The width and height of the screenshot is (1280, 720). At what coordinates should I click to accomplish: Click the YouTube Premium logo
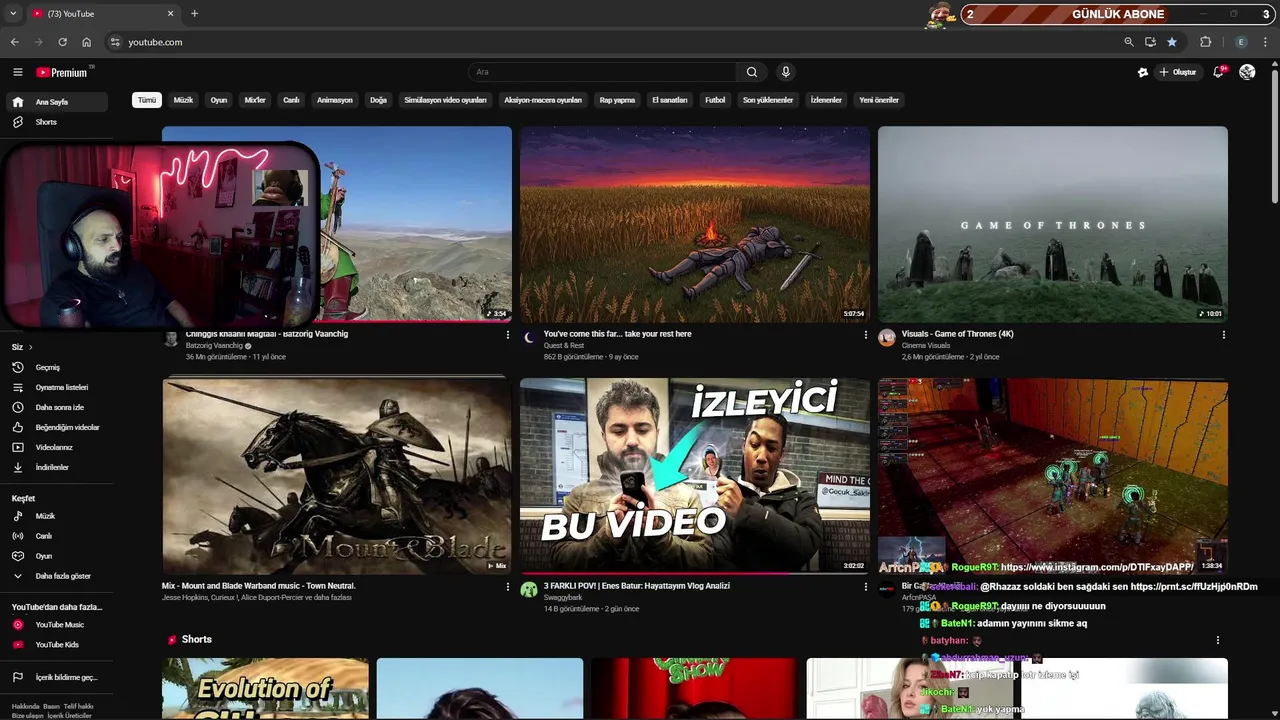(x=64, y=72)
